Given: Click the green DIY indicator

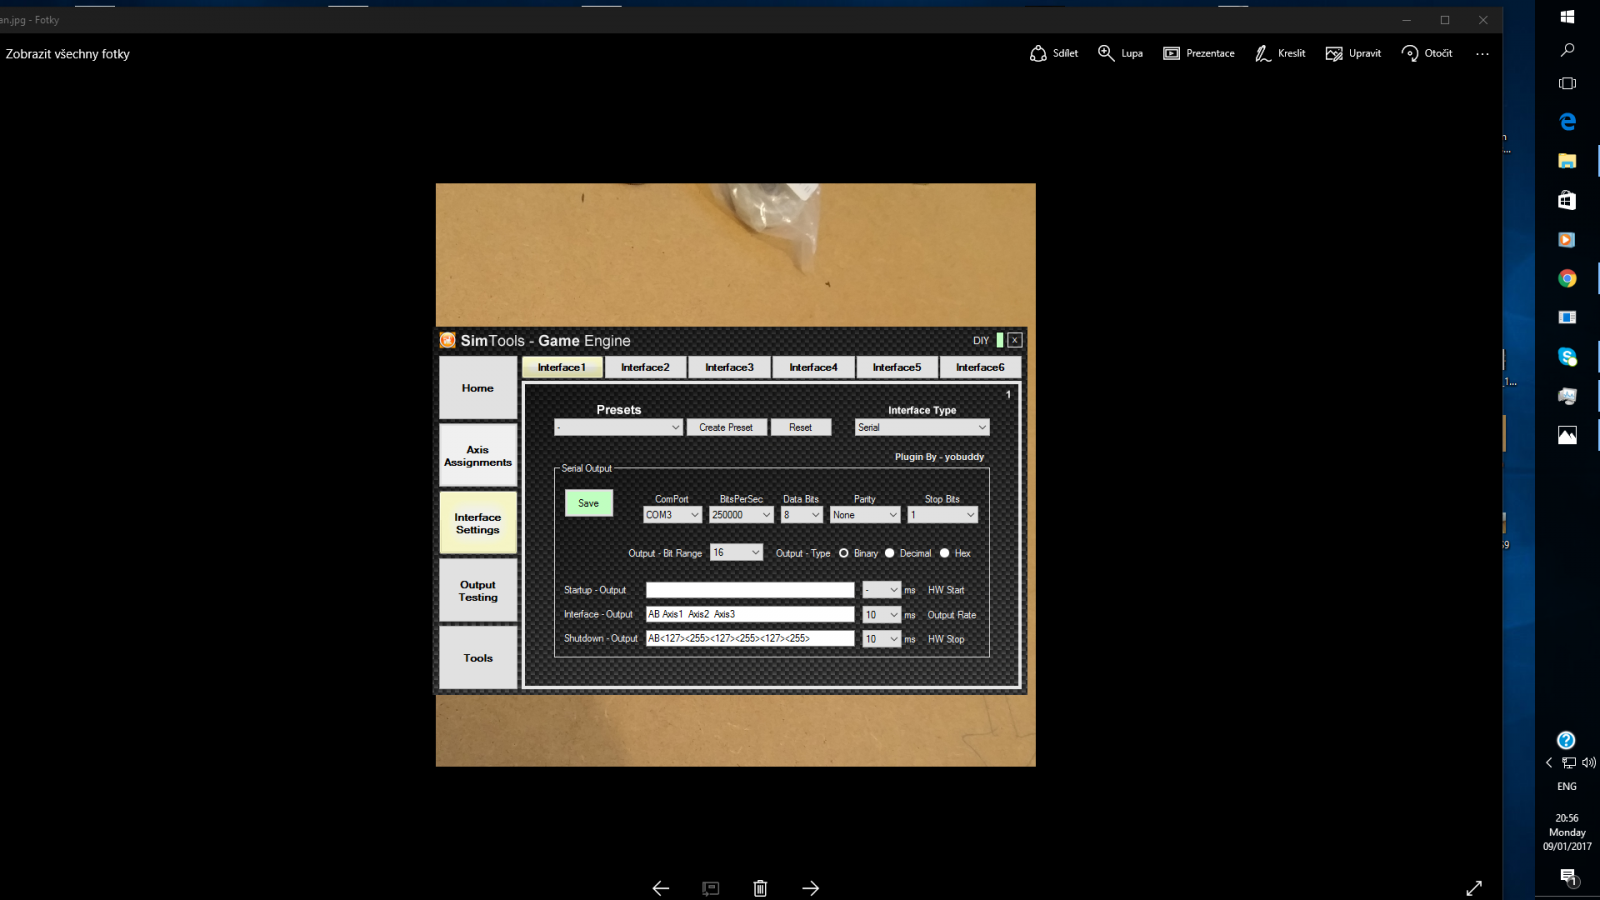Looking at the screenshot, I should (999, 340).
